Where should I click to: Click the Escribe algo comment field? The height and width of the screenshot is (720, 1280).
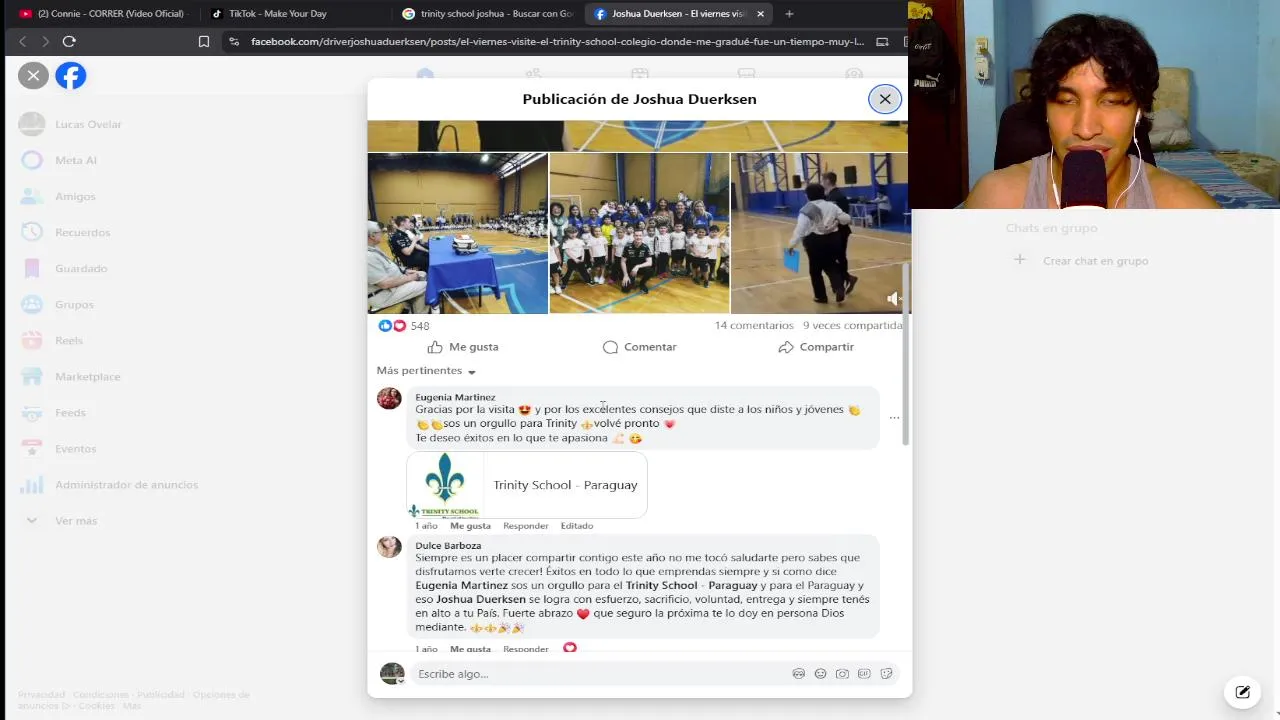[x=600, y=674]
